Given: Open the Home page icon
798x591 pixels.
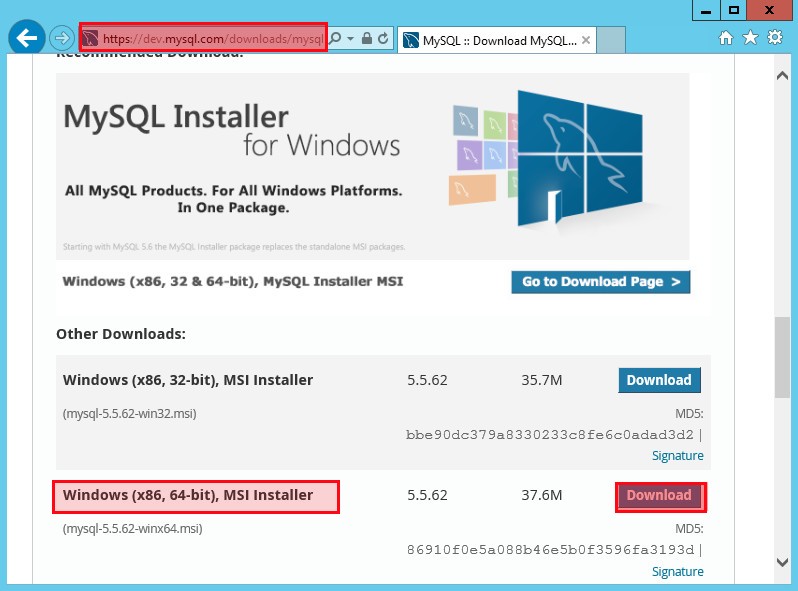Looking at the screenshot, I should click(726, 38).
